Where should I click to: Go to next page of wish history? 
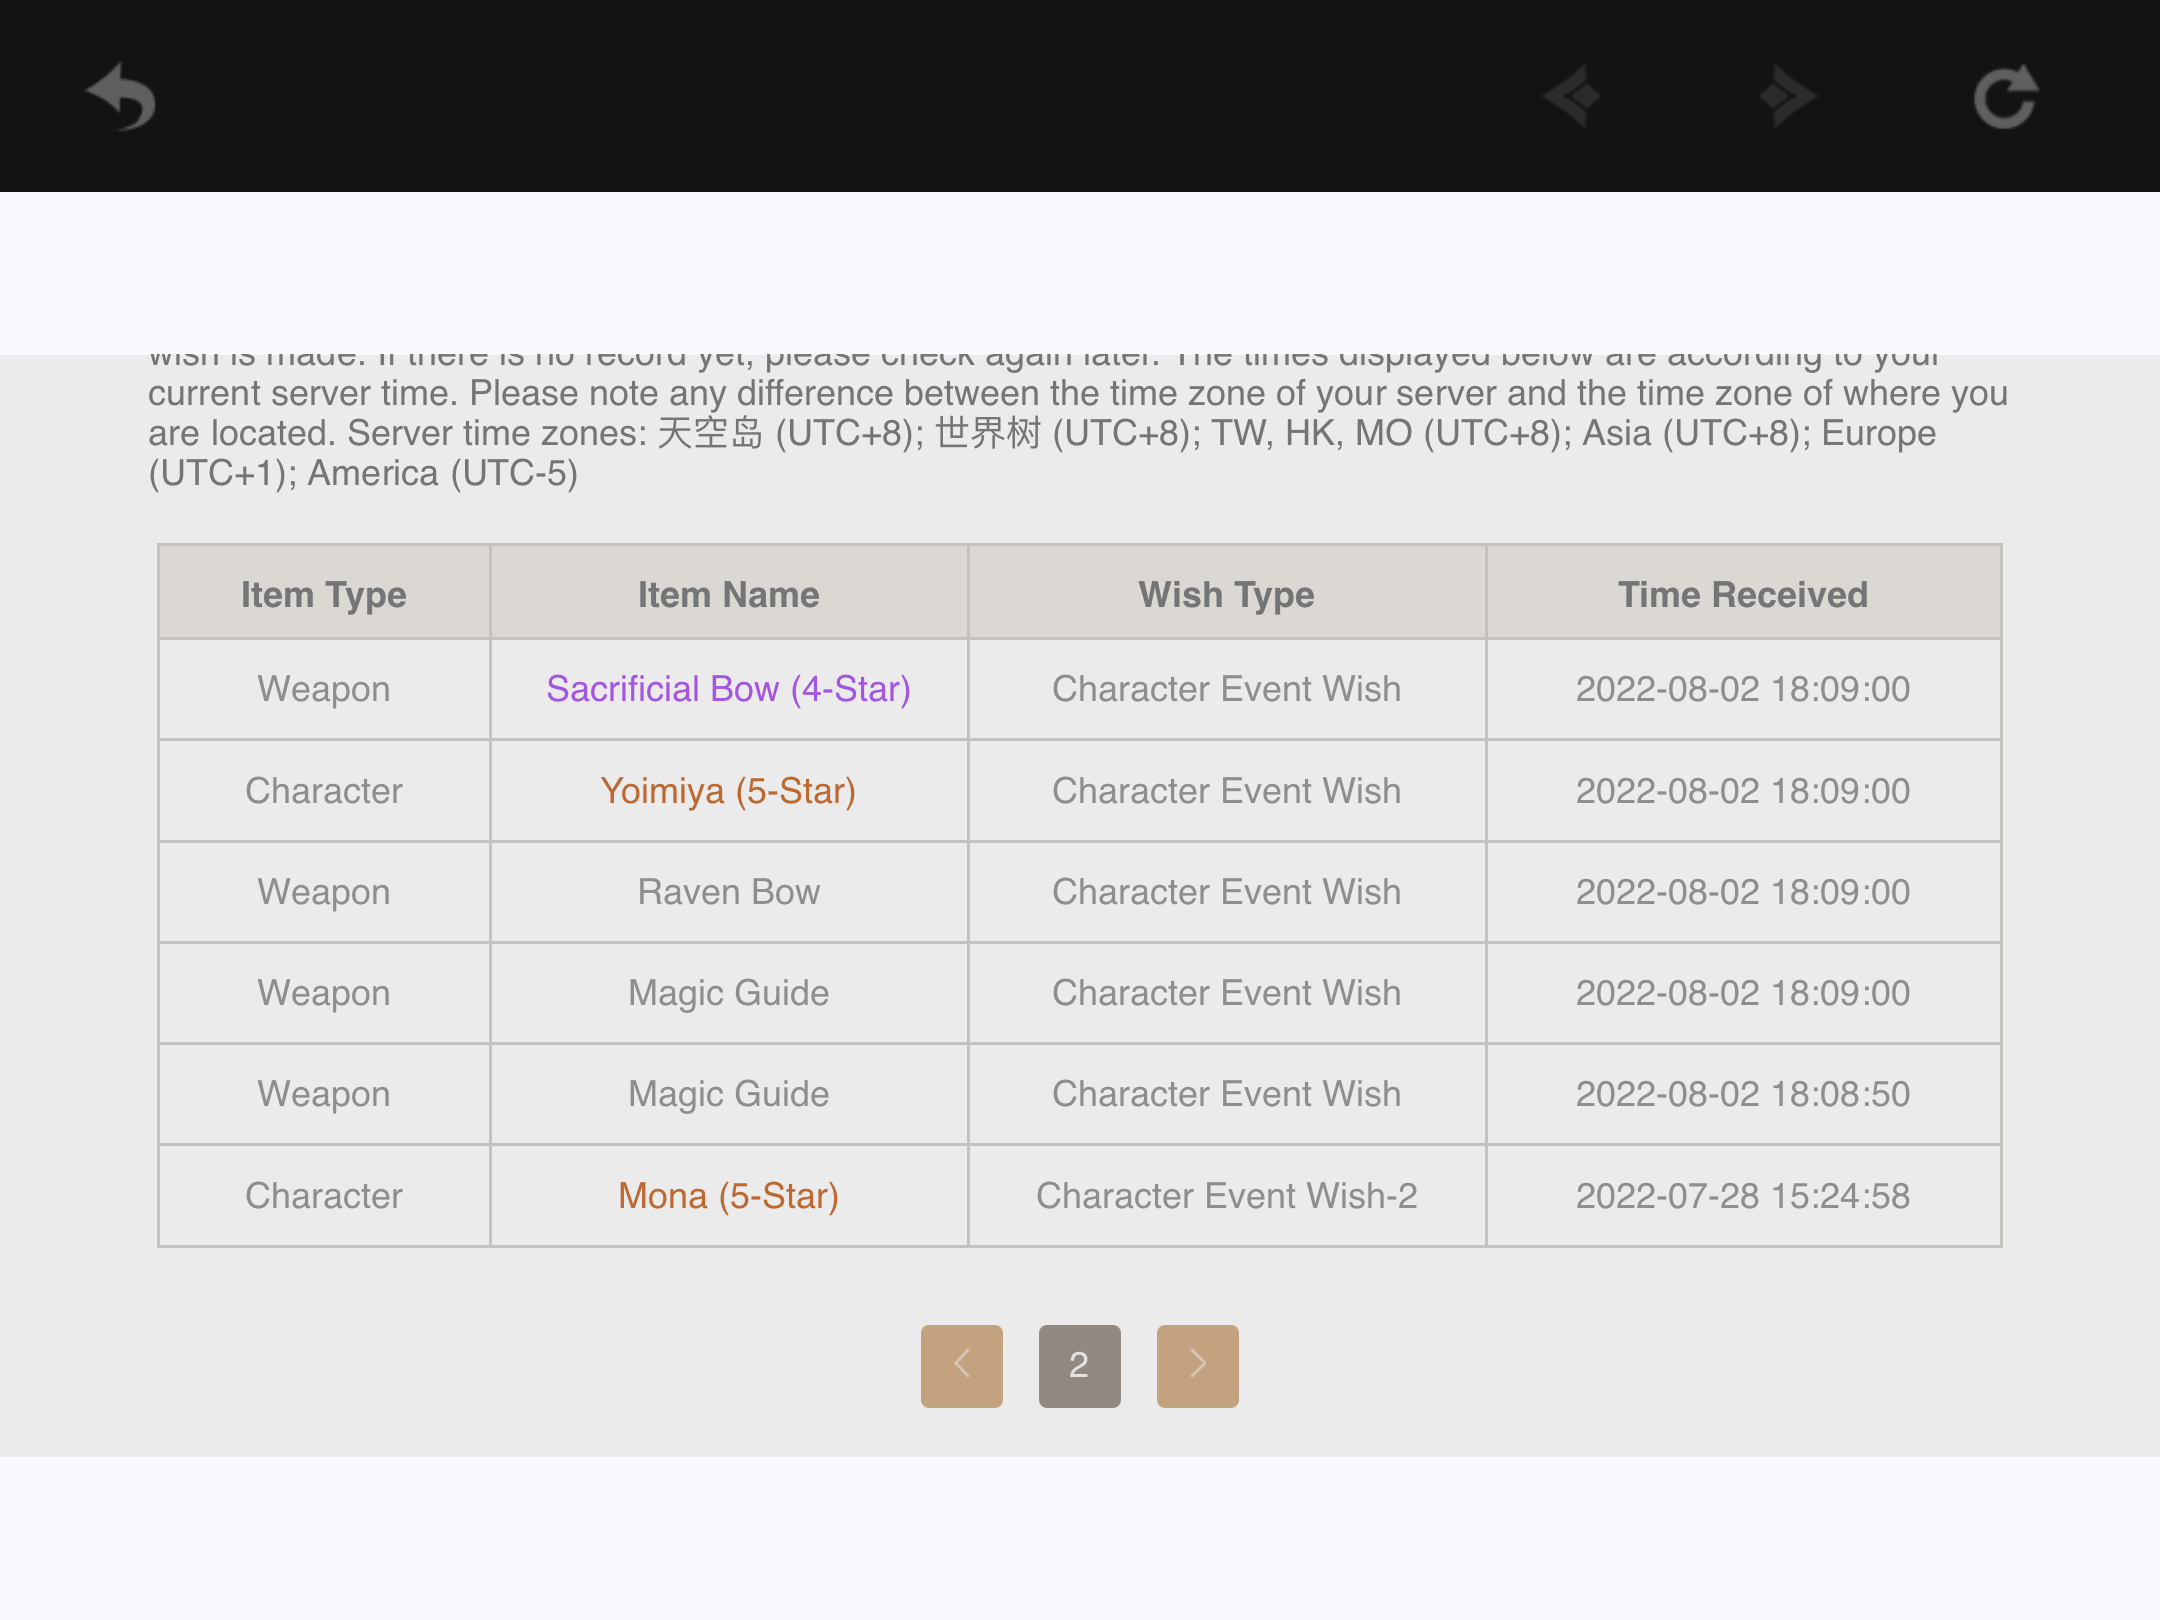tap(1197, 1365)
